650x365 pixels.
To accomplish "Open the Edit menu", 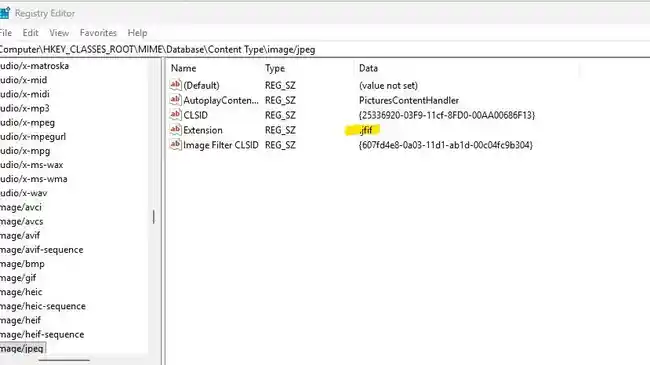I will [30, 33].
